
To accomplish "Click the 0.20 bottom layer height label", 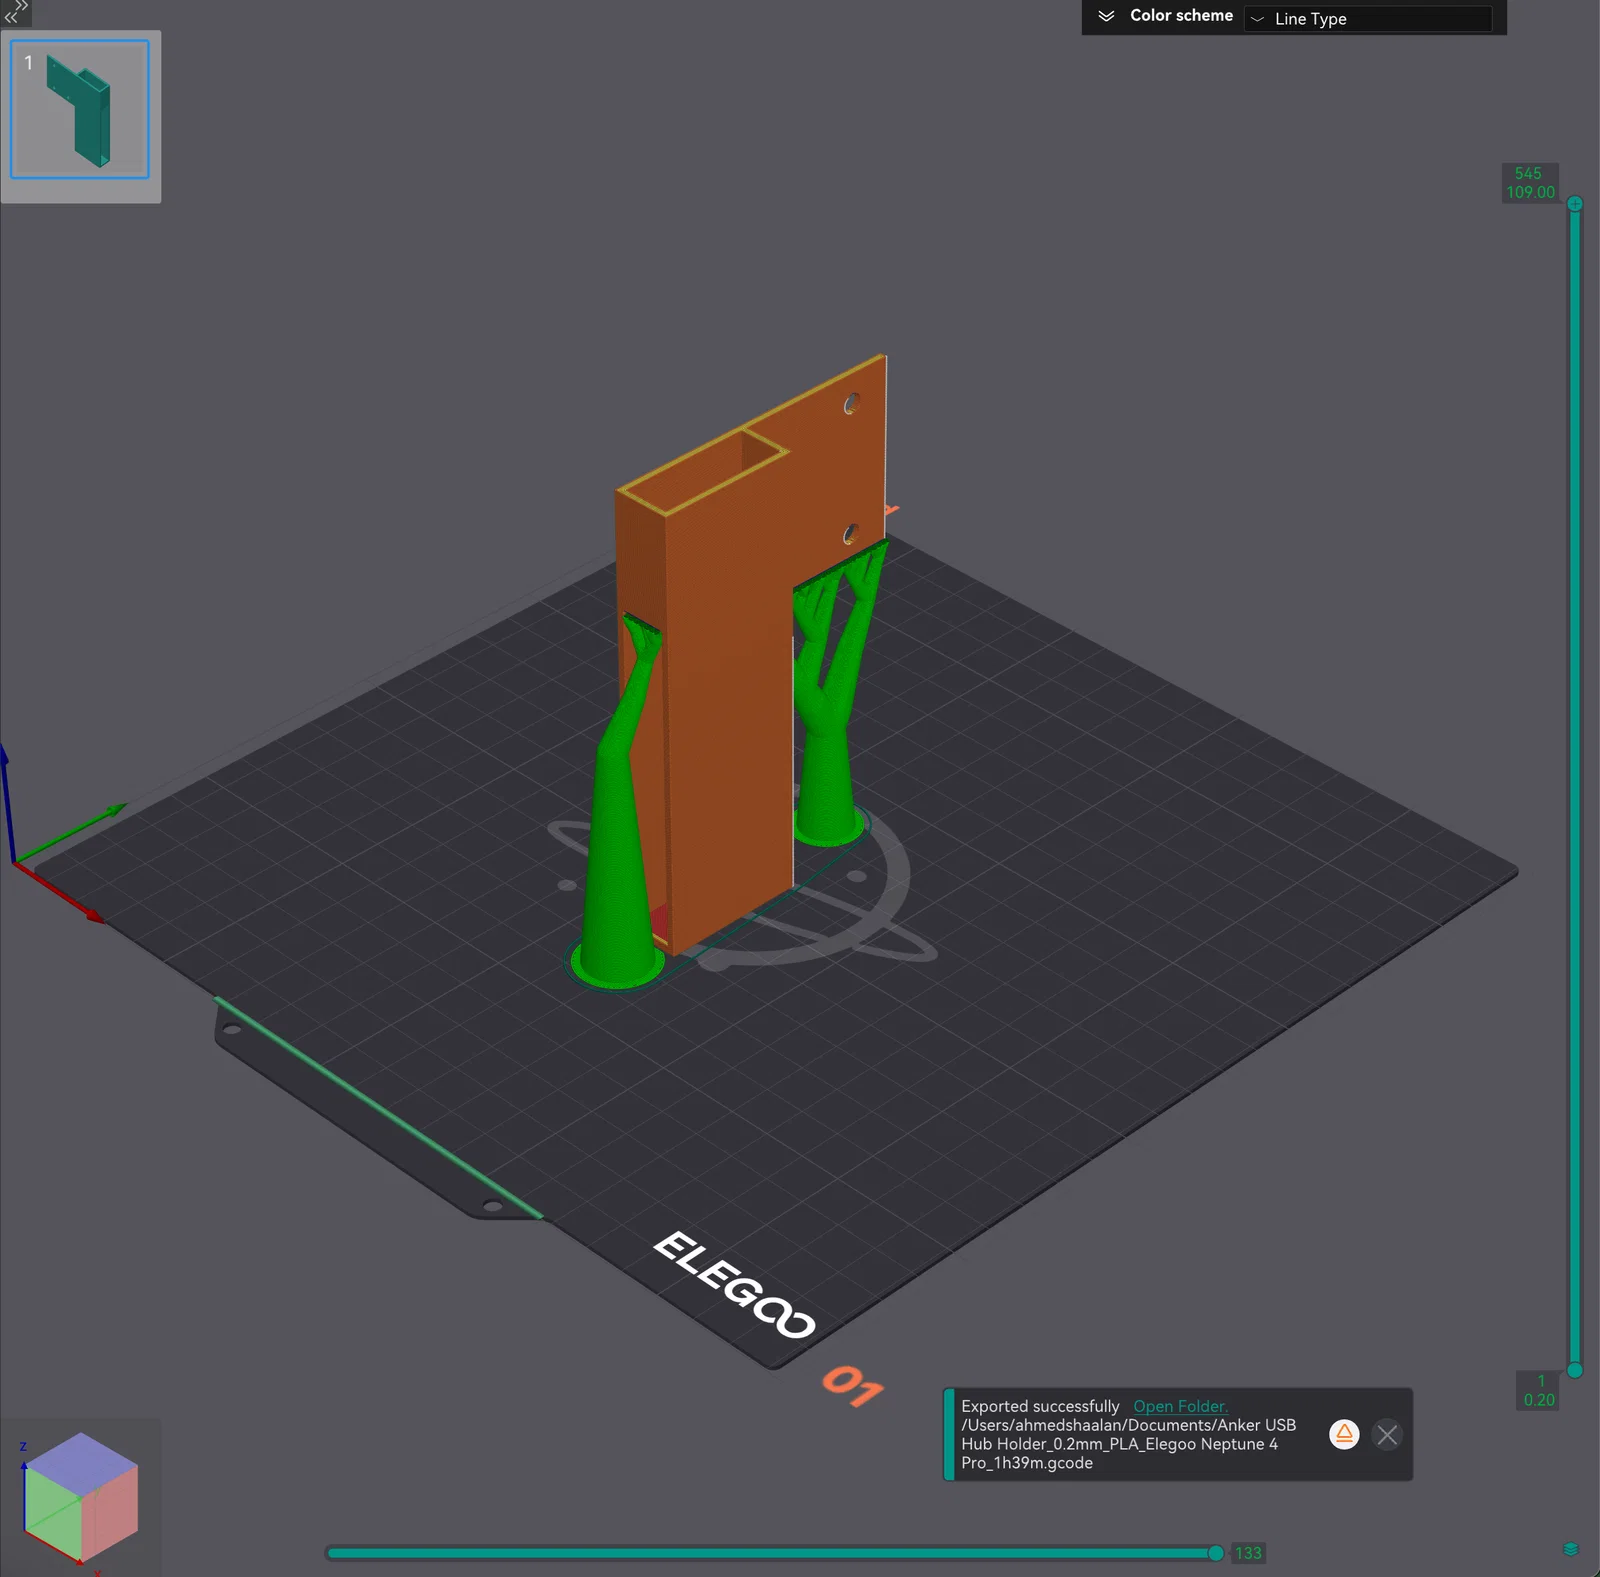I will click(1539, 1400).
